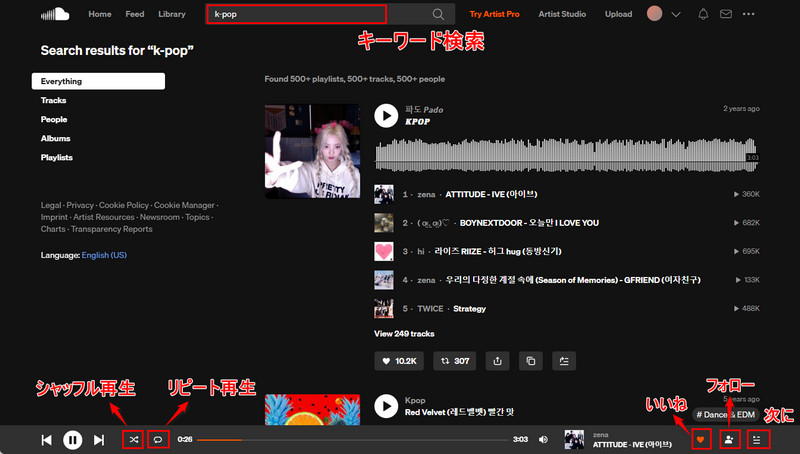Open the three-dots more menu in header
This screenshot has width=800, height=454.
[x=748, y=14]
